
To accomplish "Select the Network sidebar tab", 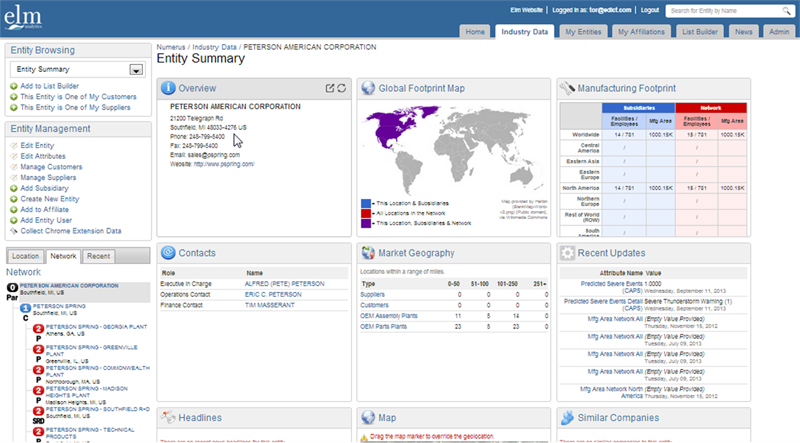I will pos(63,256).
